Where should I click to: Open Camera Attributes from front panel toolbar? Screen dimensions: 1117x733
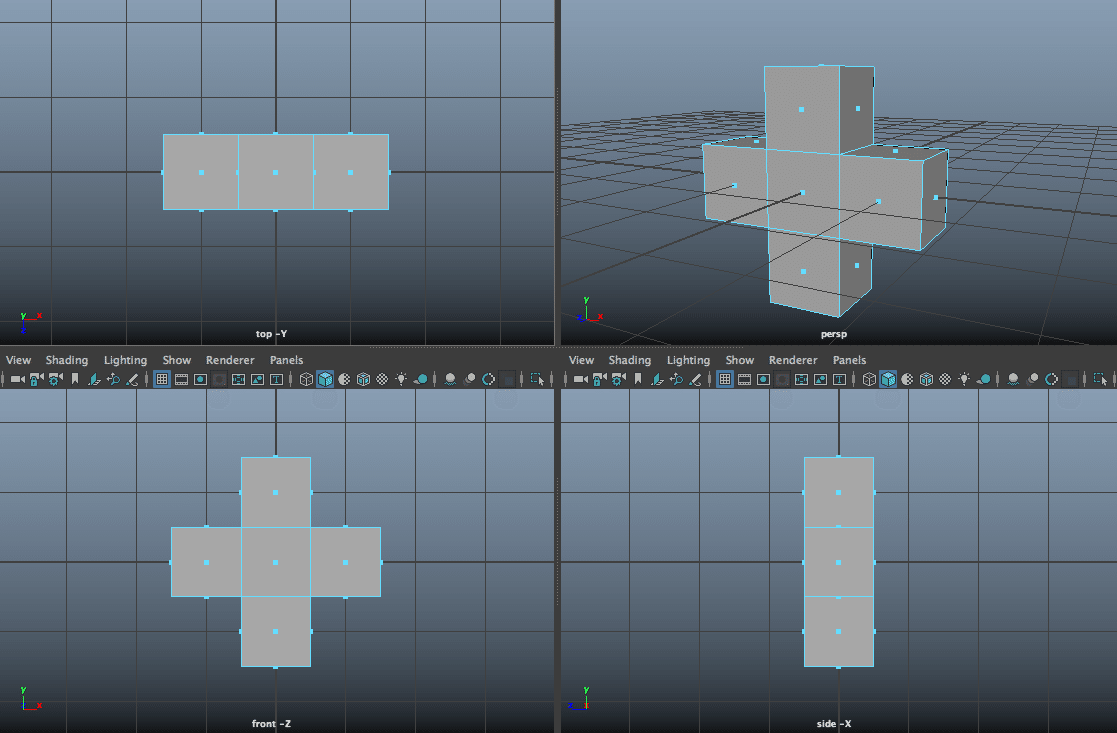coord(56,379)
